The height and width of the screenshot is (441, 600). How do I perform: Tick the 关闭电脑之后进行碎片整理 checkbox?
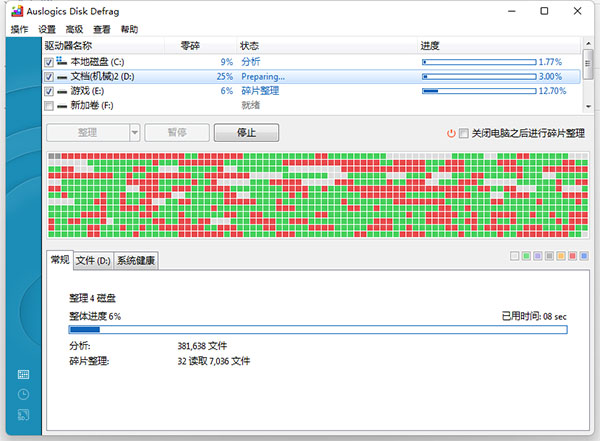463,133
